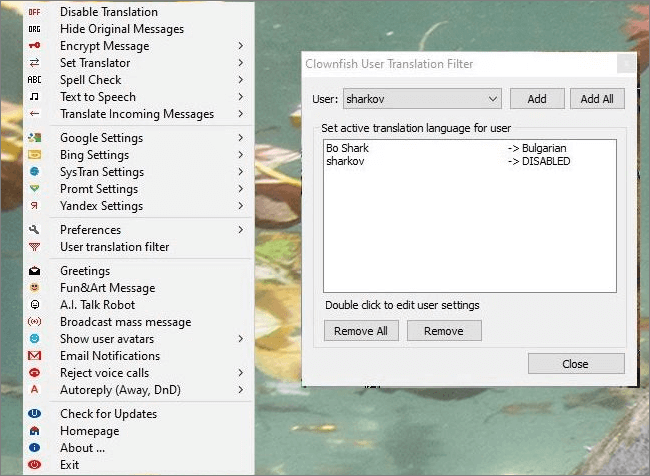Click the Gmail icon beside Email Notifications
650x476 pixels.
[x=34, y=356]
